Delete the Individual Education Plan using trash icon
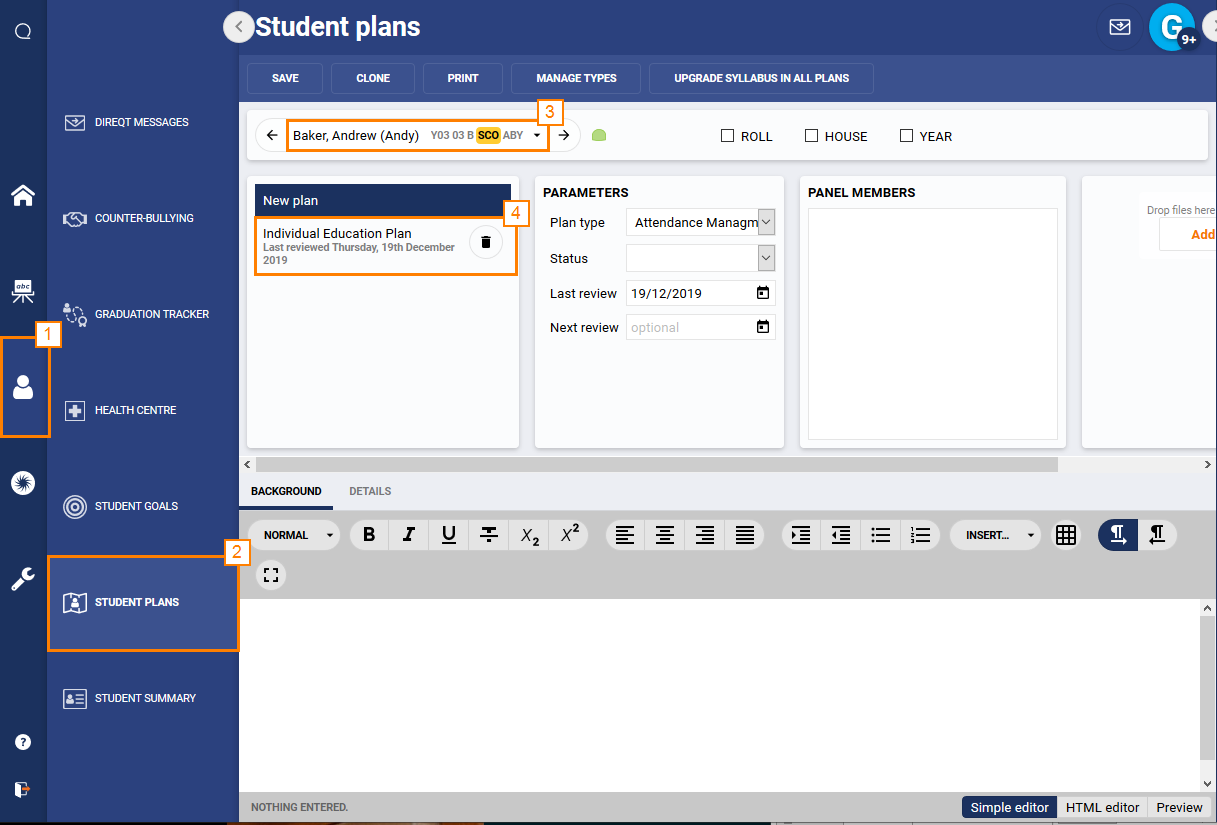Screen dimensions: 1217x825 pyautogui.click(x=485, y=242)
